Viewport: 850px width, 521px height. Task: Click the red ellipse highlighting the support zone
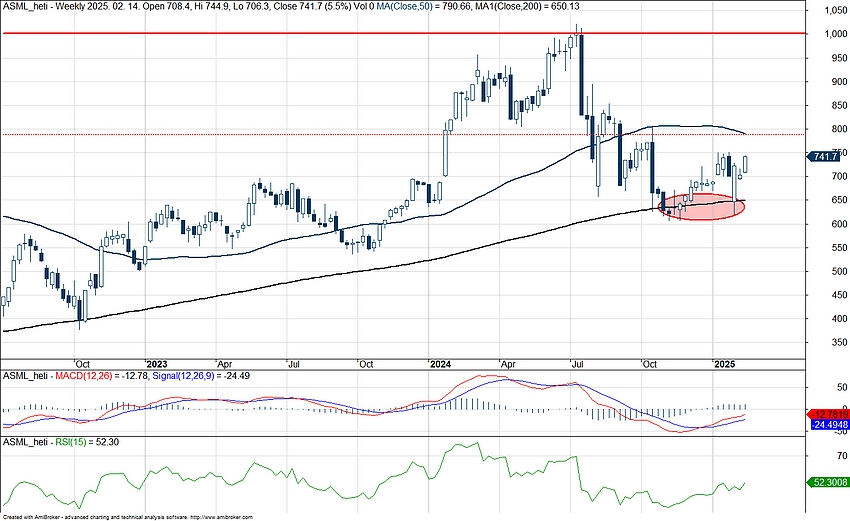coord(702,207)
